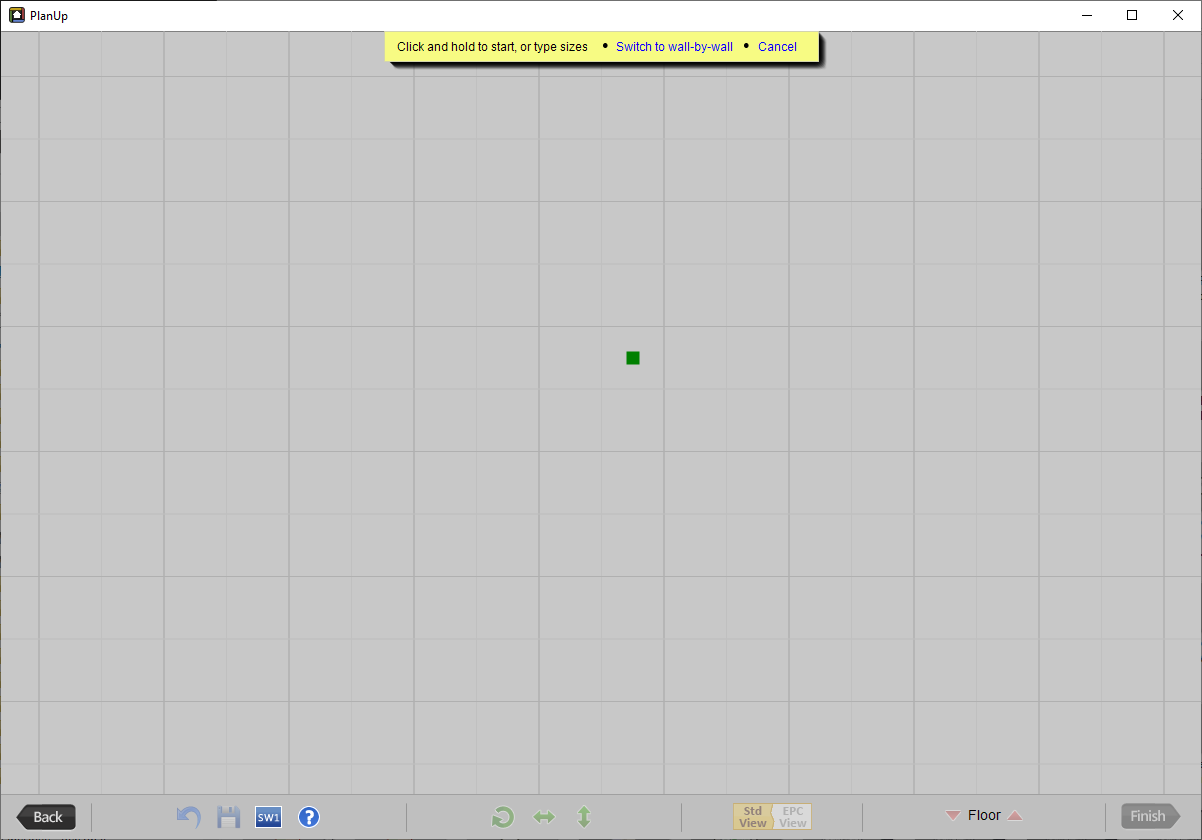Rotate the plan with circular arrow
The width and height of the screenshot is (1202, 840).
click(x=503, y=817)
